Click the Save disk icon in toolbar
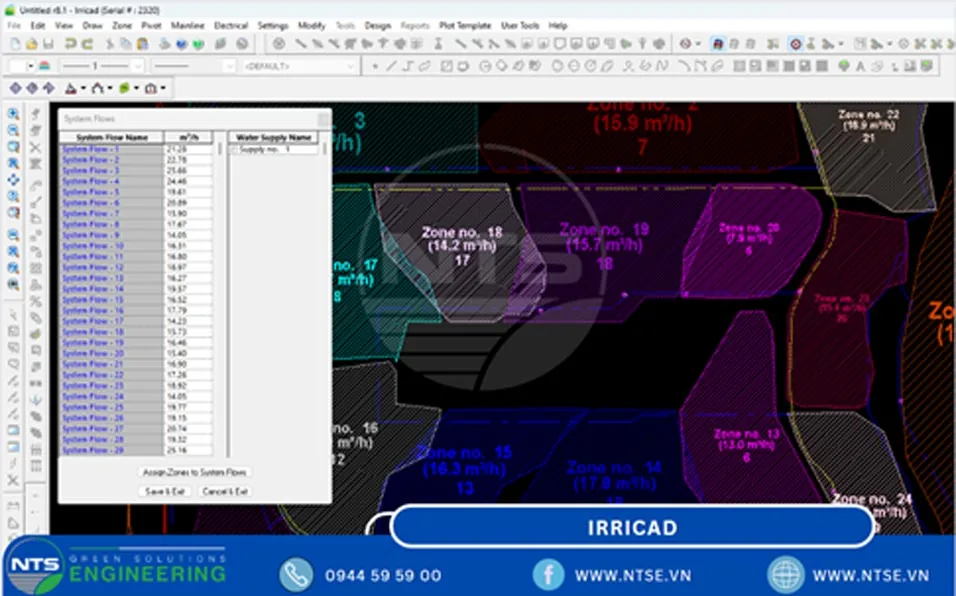The width and height of the screenshot is (956, 596). (x=48, y=44)
